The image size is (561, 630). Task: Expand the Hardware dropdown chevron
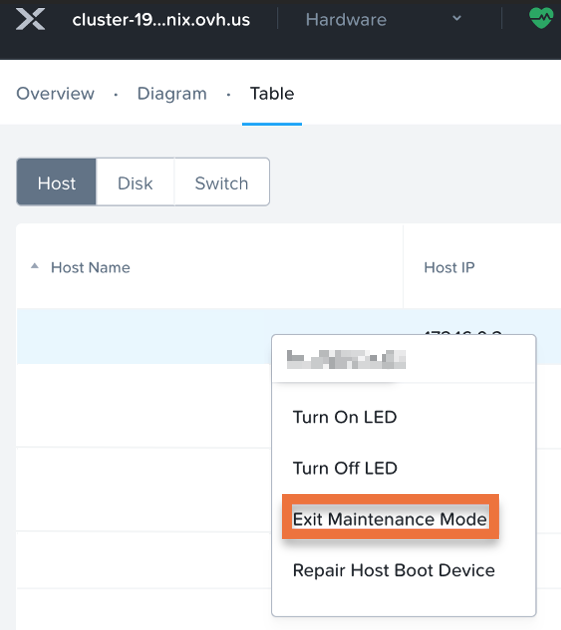click(457, 18)
